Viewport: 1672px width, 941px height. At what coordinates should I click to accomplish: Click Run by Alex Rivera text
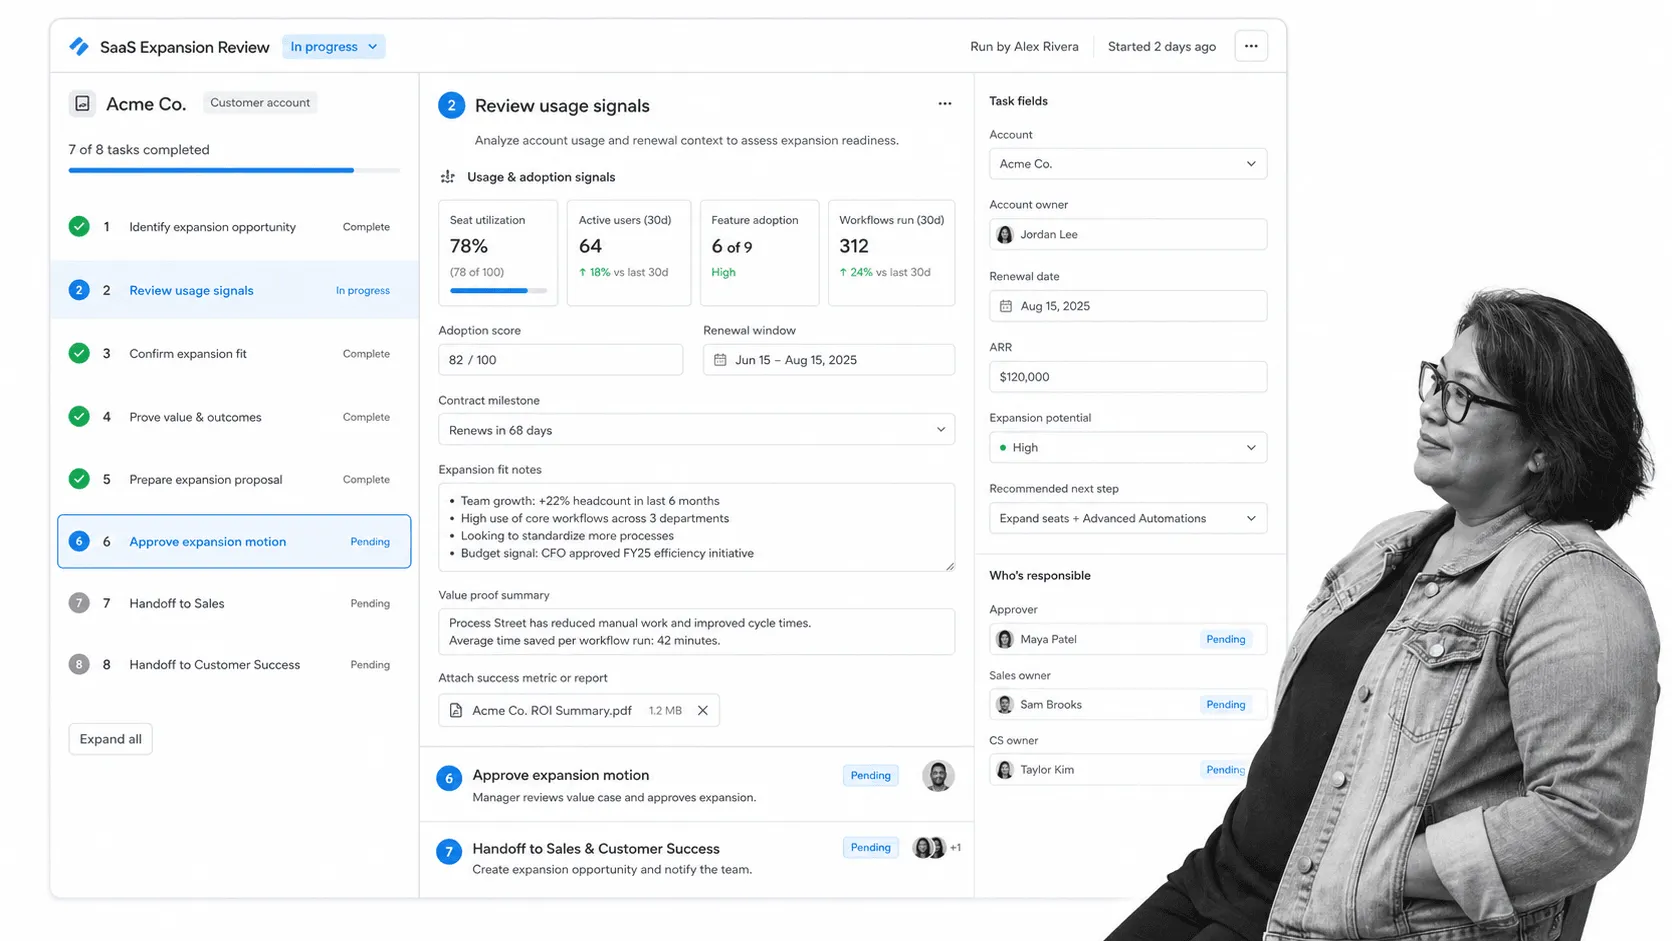[1024, 47]
